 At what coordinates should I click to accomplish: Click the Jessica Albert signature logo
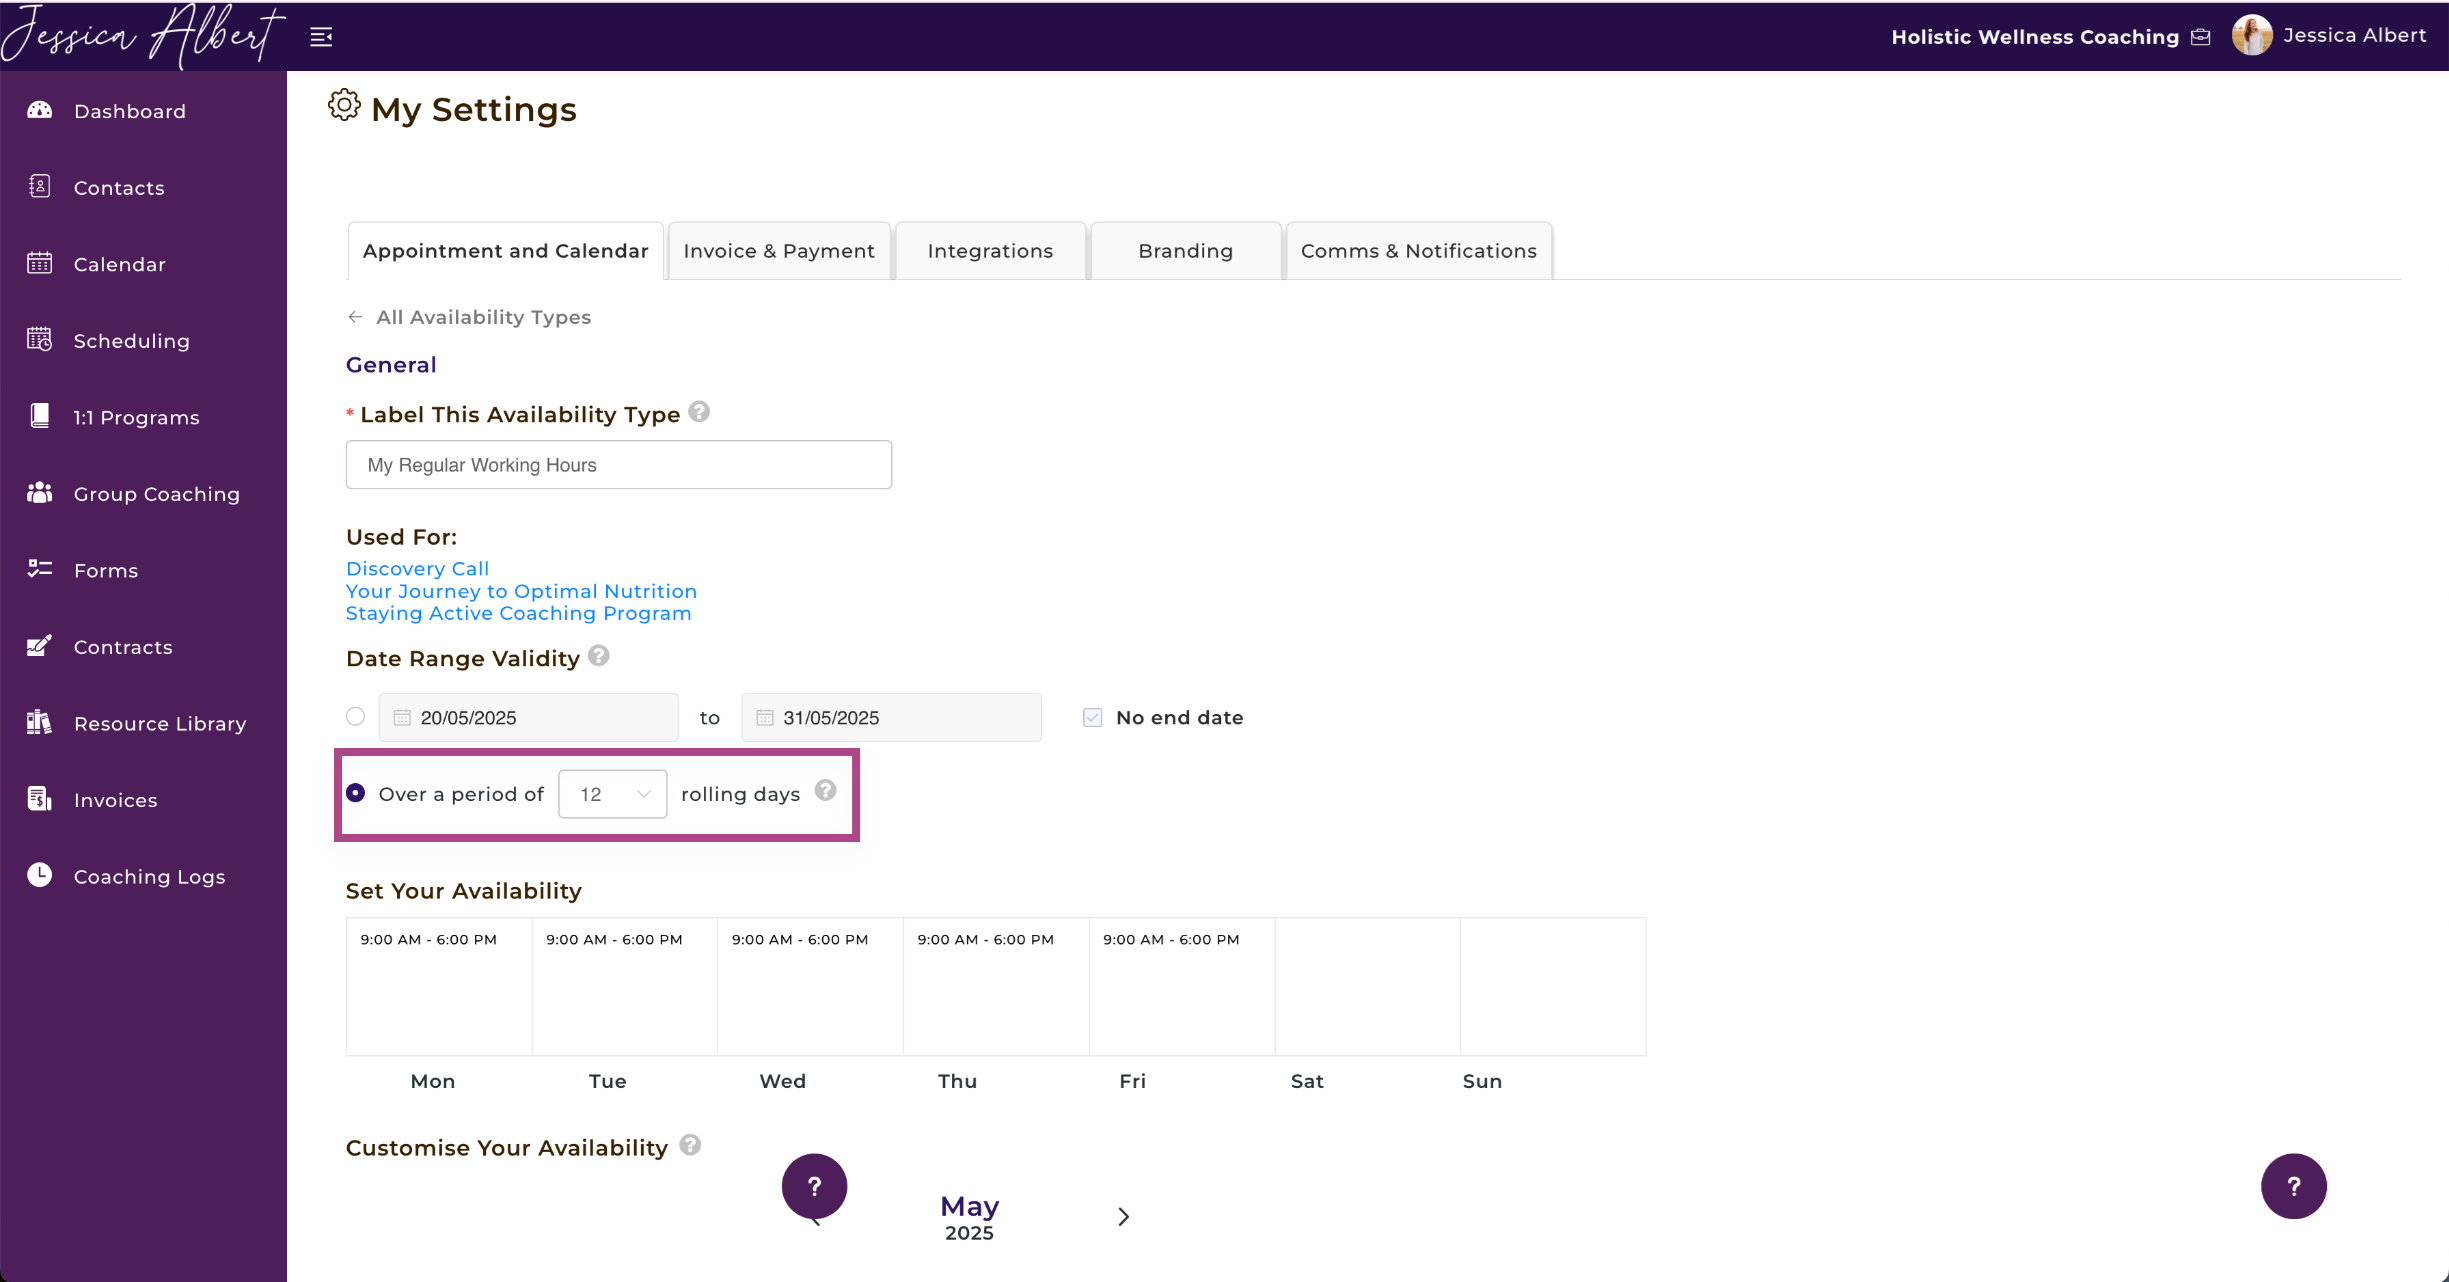(143, 36)
